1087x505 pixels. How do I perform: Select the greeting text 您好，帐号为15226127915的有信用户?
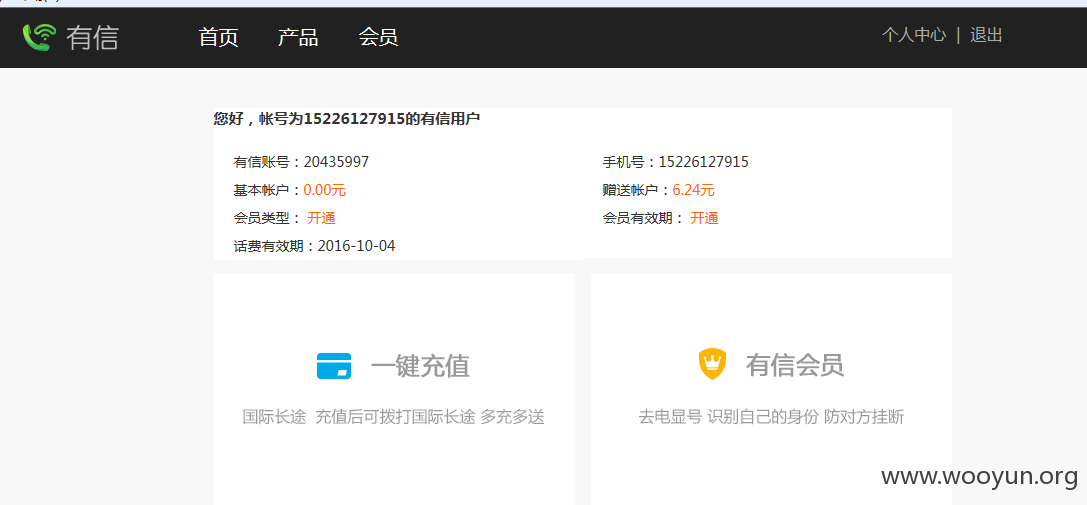(347, 119)
